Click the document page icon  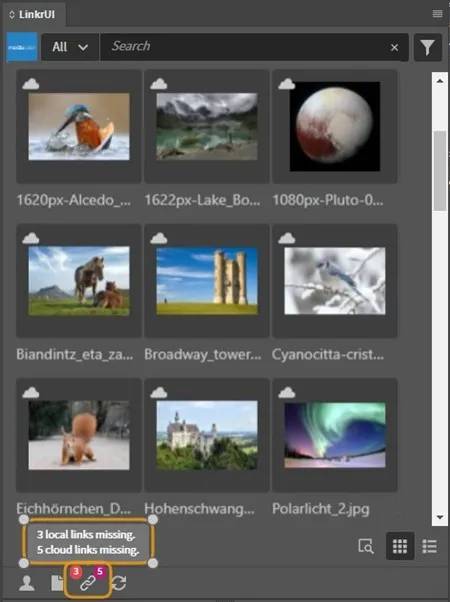point(58,583)
